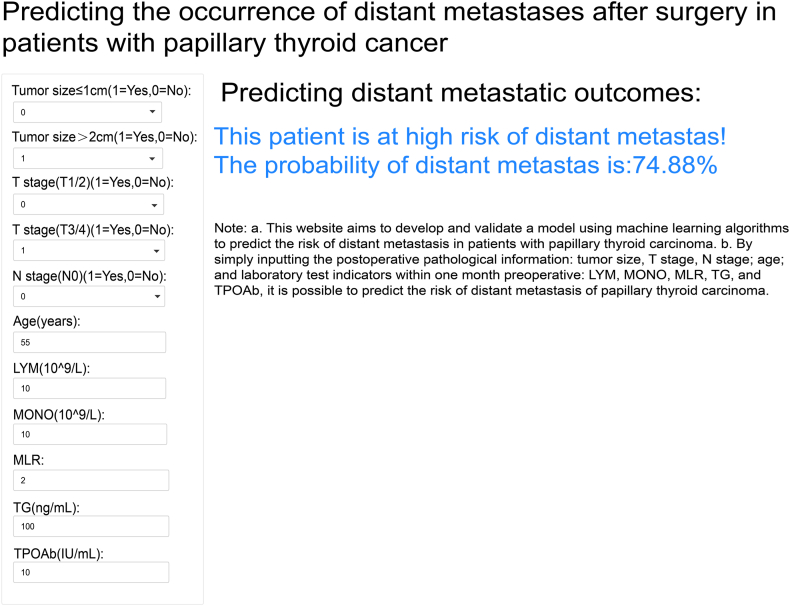This screenshot has height=606, width=790.
Task: Click the Note paragraph about the website
Action: (500, 260)
